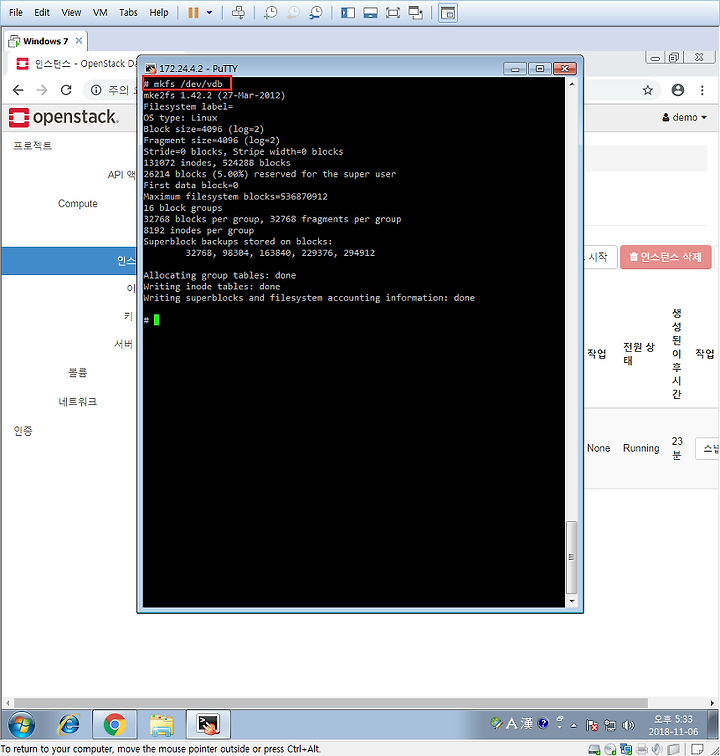
Task: Open the 볼륨 sidebar section
Action: click(78, 372)
